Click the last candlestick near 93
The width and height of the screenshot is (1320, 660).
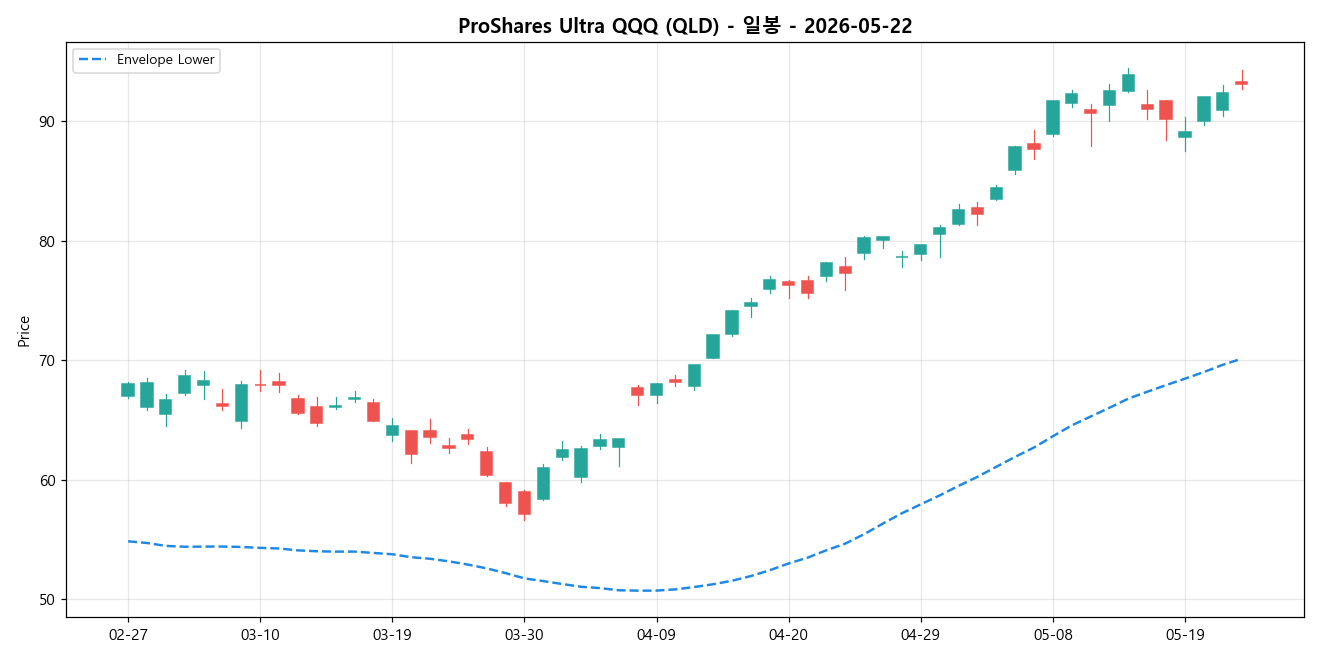point(1241,83)
